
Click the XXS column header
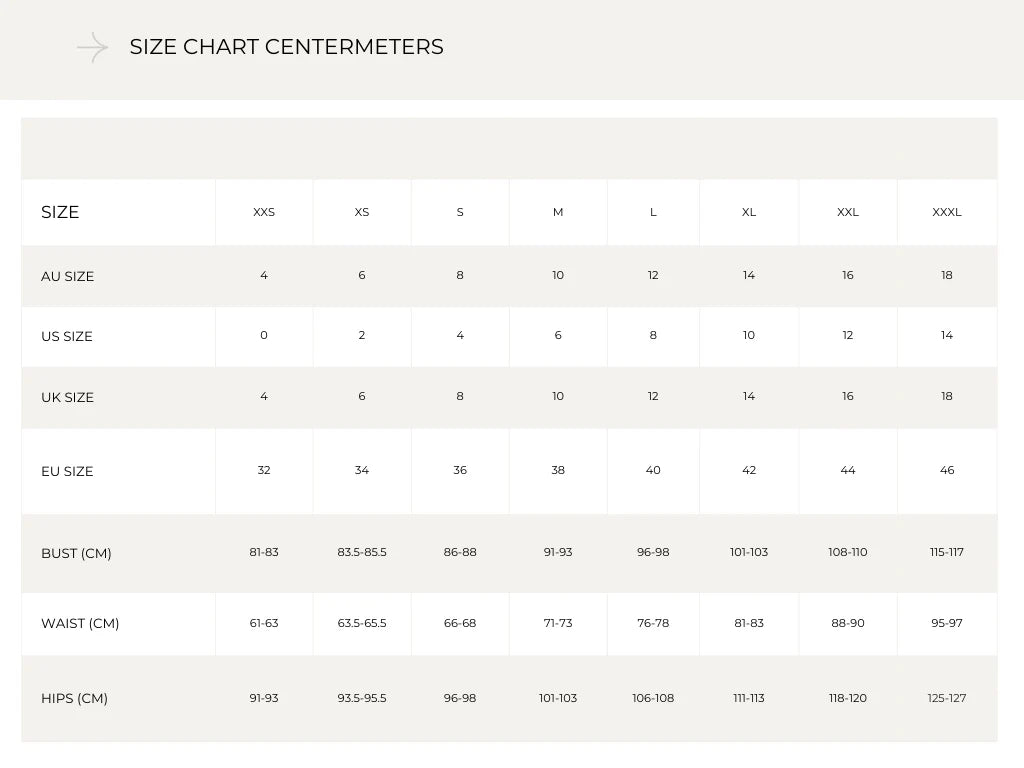pos(264,212)
